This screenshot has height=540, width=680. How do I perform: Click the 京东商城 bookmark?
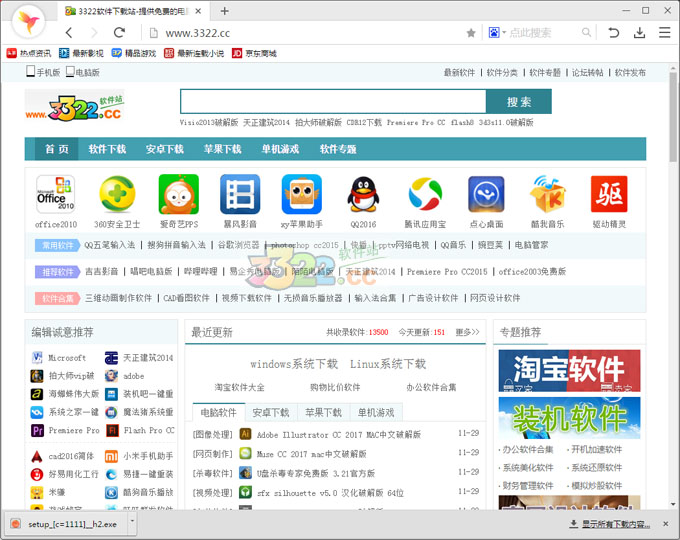tap(254, 53)
